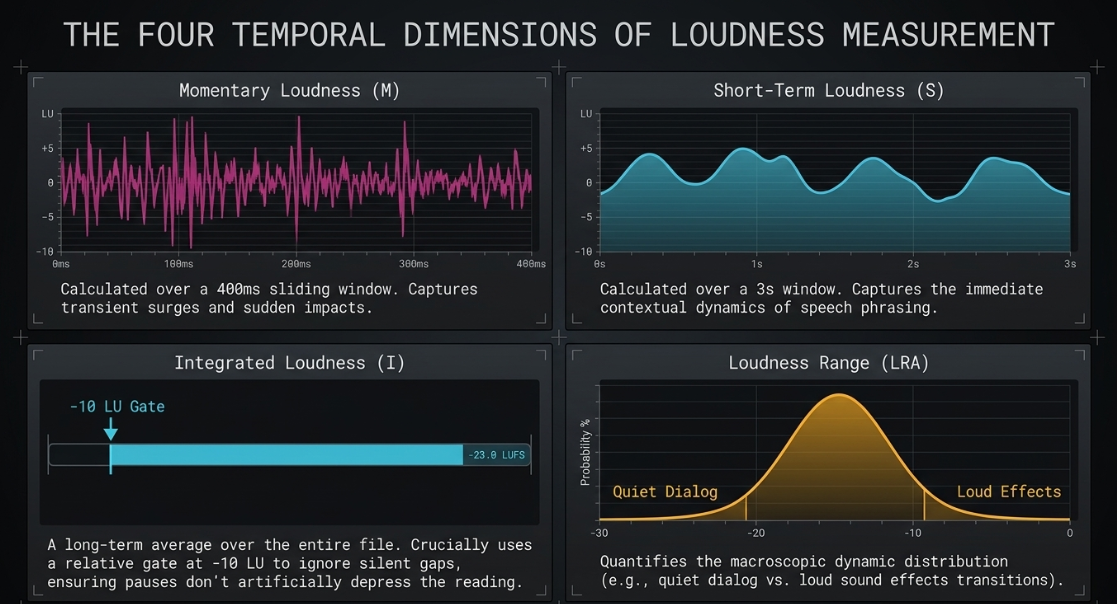Click the magenta Momentary Loudness waveform
The width and height of the screenshot is (1117, 604).
click(x=296, y=182)
